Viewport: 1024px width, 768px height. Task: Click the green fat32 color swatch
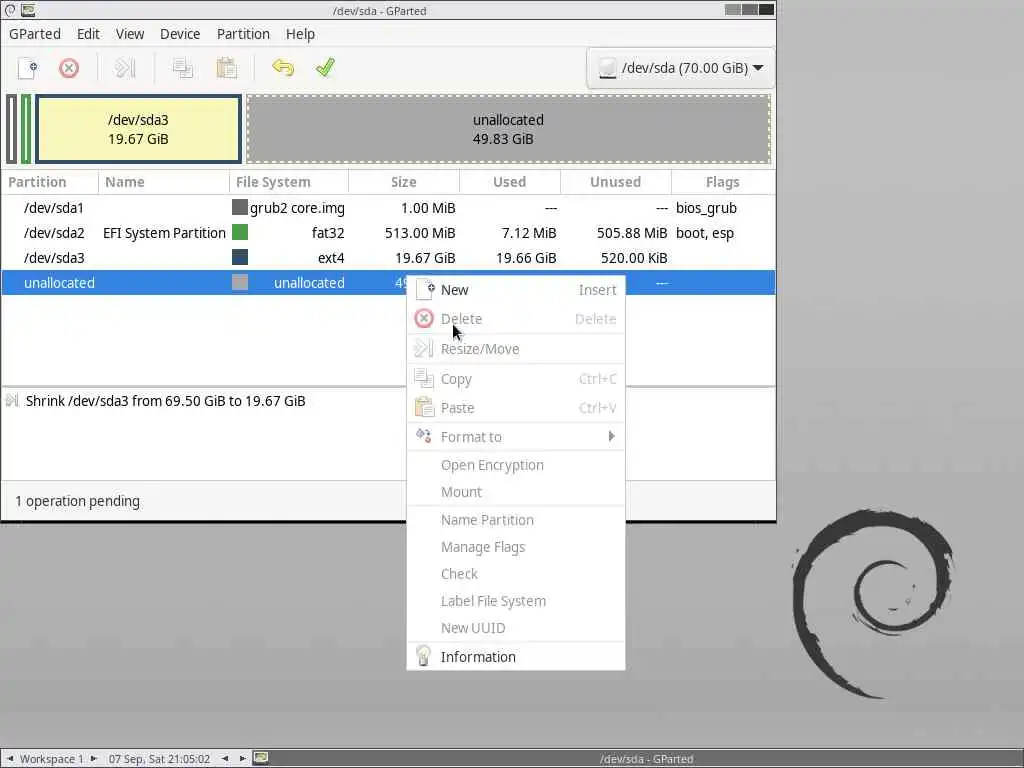[x=240, y=232]
